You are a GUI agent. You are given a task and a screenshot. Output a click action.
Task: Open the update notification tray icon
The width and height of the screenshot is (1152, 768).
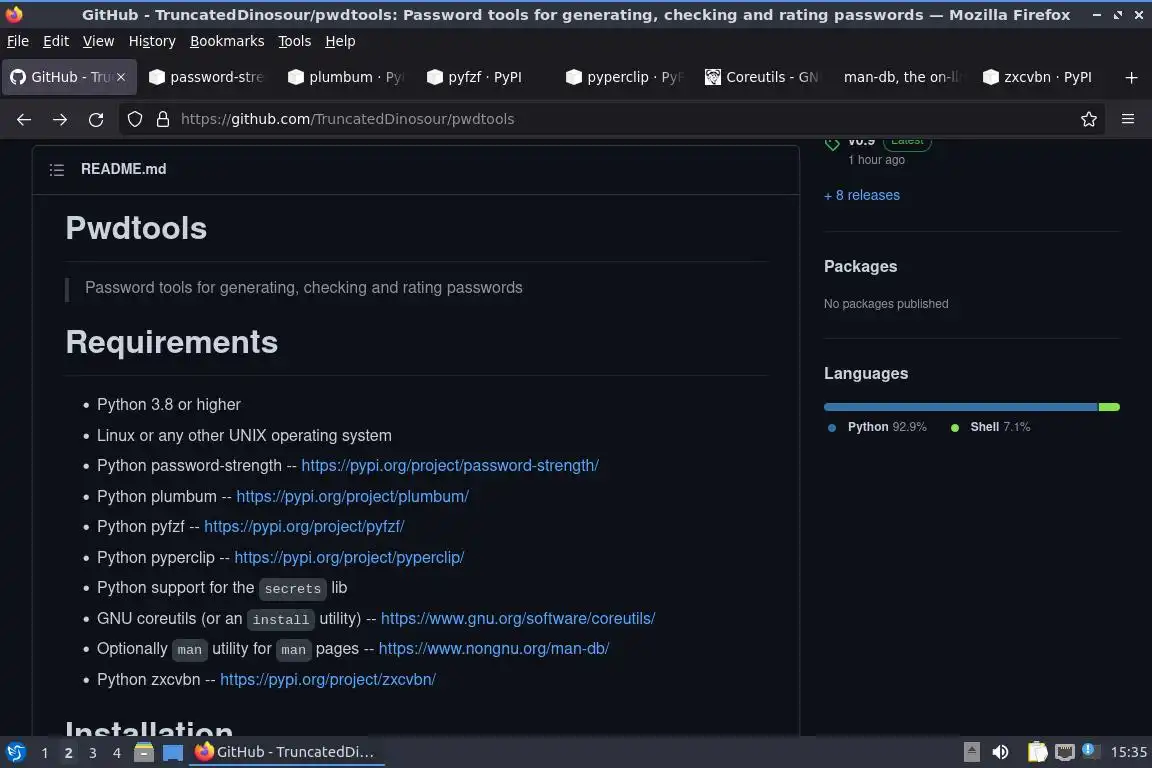1090,751
